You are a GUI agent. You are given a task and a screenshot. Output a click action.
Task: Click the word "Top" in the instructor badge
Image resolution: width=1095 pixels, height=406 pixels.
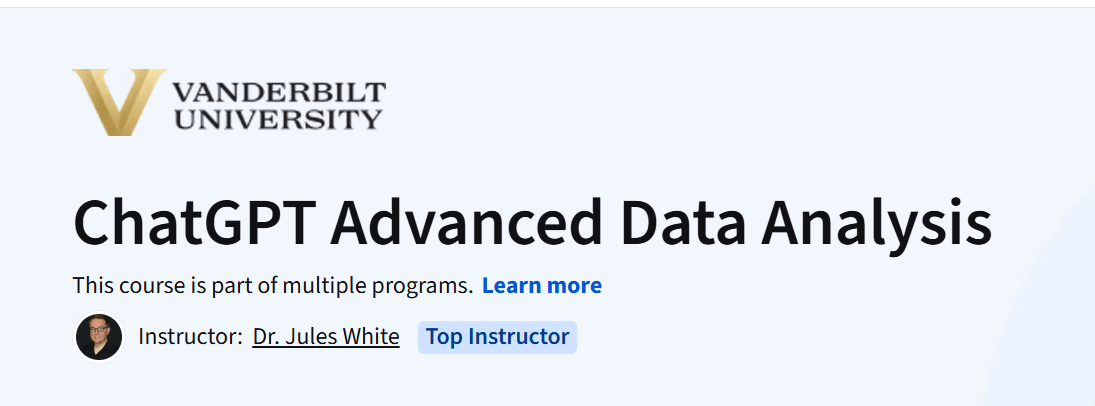[x=445, y=337]
